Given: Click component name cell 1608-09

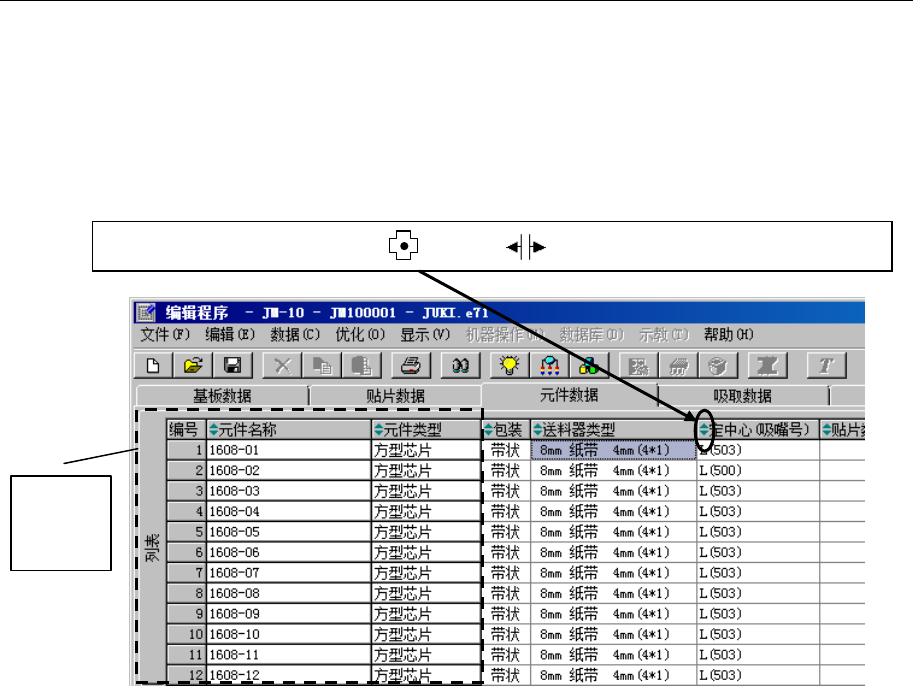Looking at the screenshot, I should pyautogui.click(x=289, y=614).
